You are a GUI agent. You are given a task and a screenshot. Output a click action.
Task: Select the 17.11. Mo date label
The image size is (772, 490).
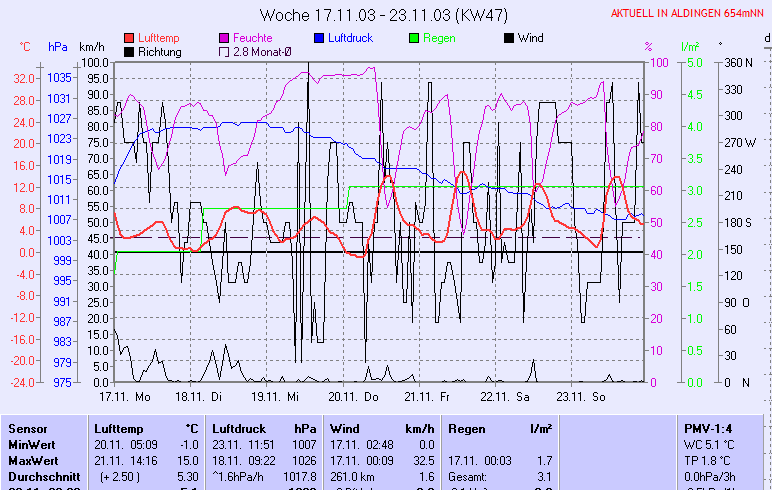pos(125,396)
